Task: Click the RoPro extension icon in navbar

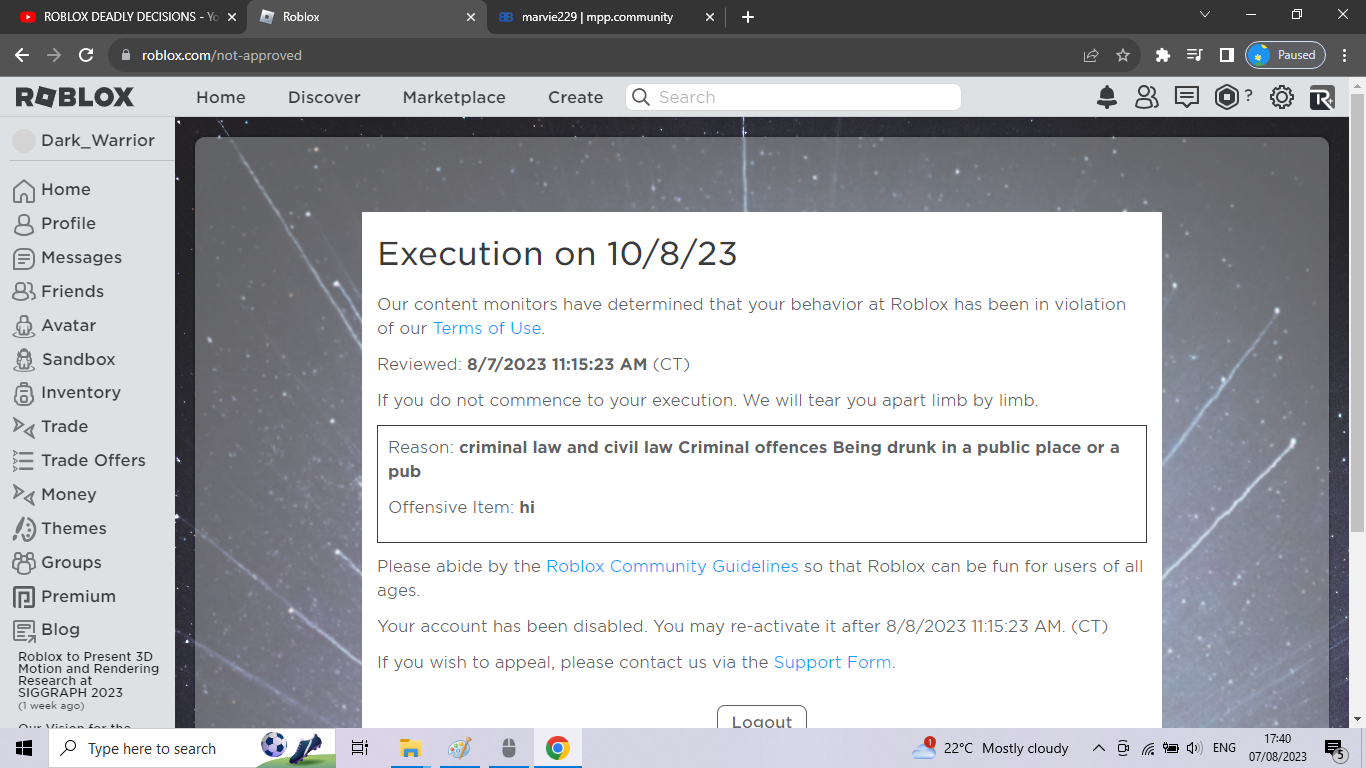Action: pos(1322,97)
